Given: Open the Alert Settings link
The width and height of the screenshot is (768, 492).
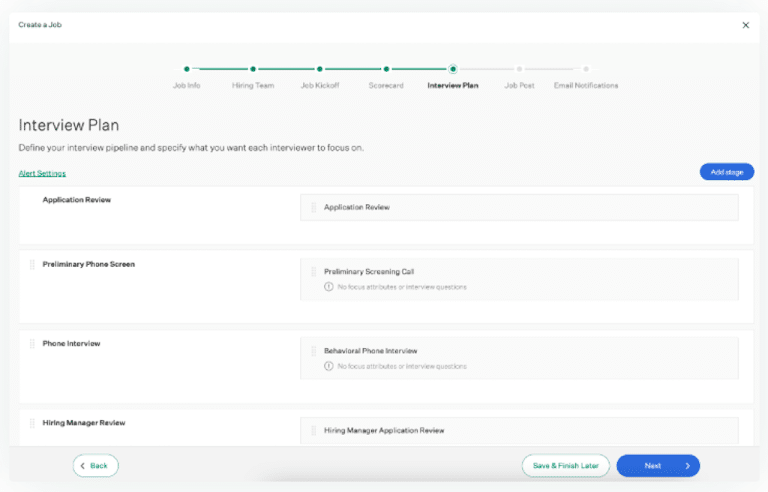Looking at the screenshot, I should (x=42, y=173).
